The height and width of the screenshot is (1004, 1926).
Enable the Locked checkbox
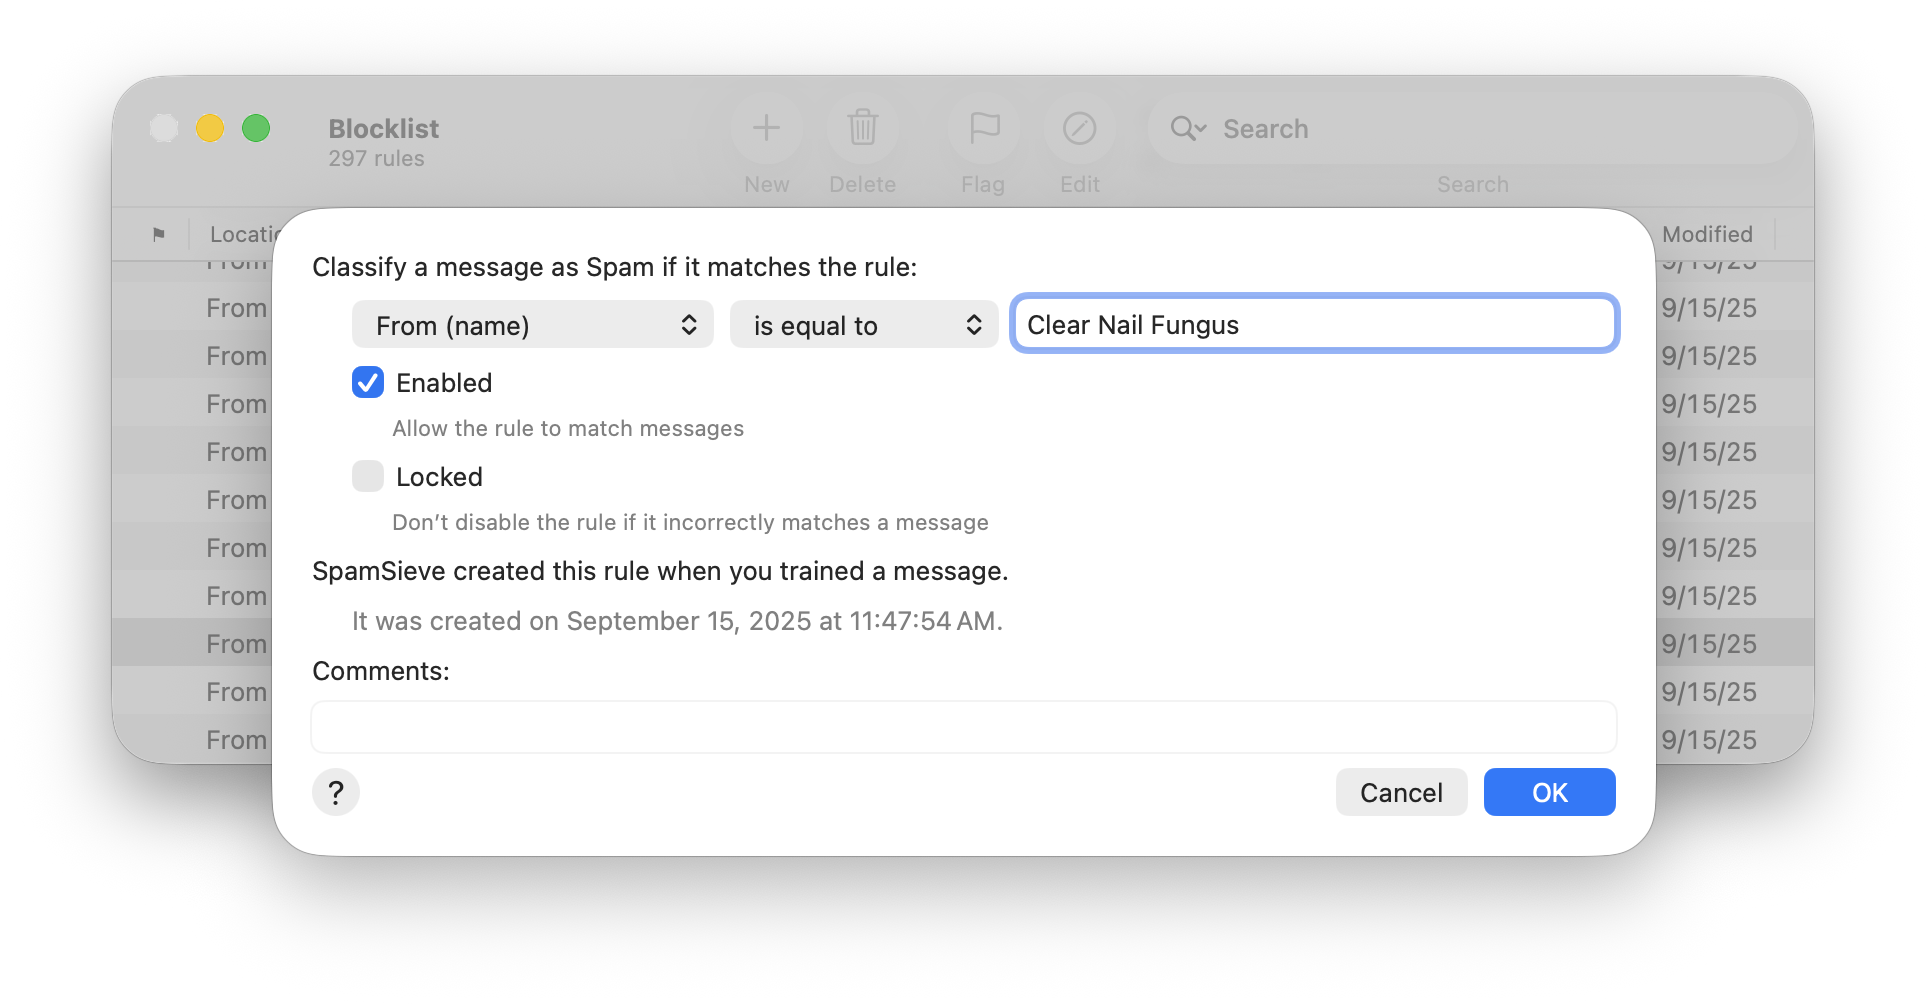click(368, 476)
